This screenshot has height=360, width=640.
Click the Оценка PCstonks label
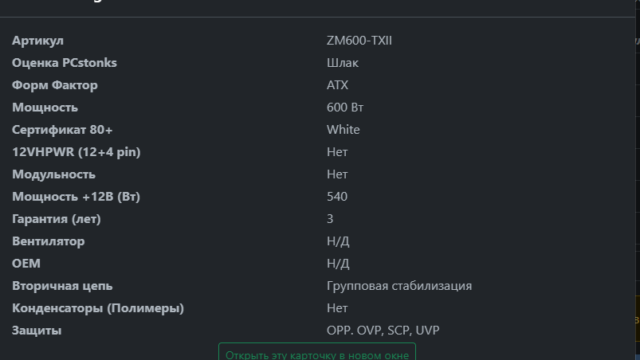64,63
